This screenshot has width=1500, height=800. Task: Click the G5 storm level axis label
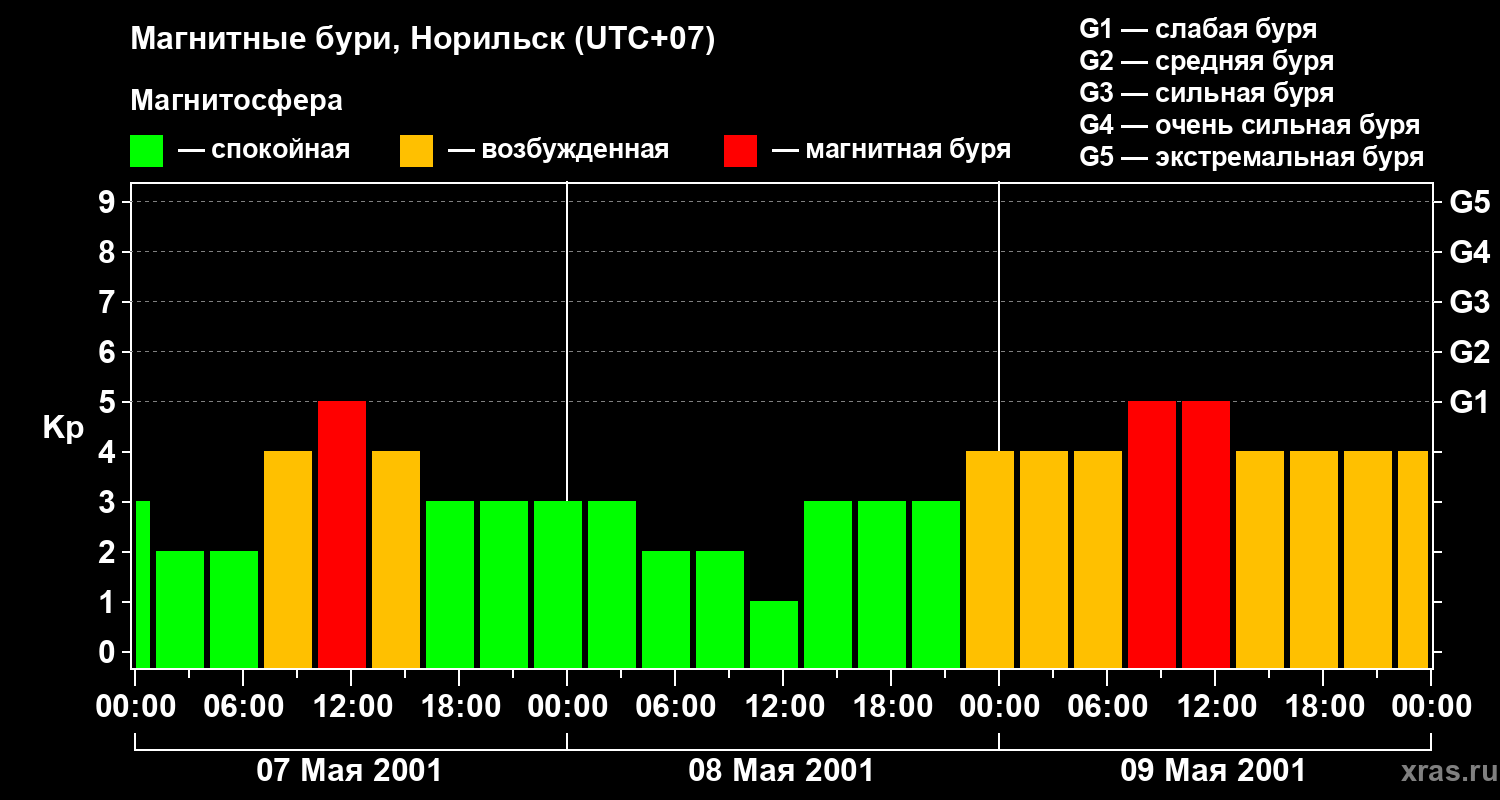pyautogui.click(x=1469, y=202)
